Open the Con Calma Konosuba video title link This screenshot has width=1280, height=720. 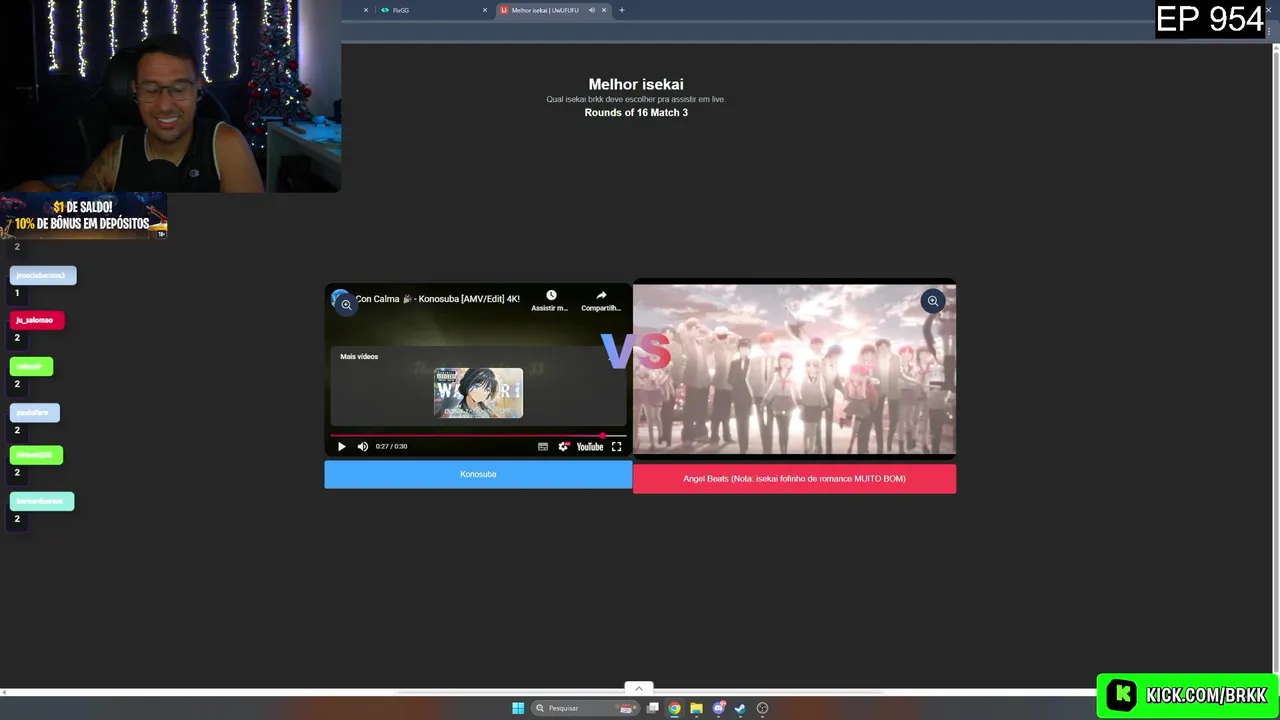click(437, 299)
